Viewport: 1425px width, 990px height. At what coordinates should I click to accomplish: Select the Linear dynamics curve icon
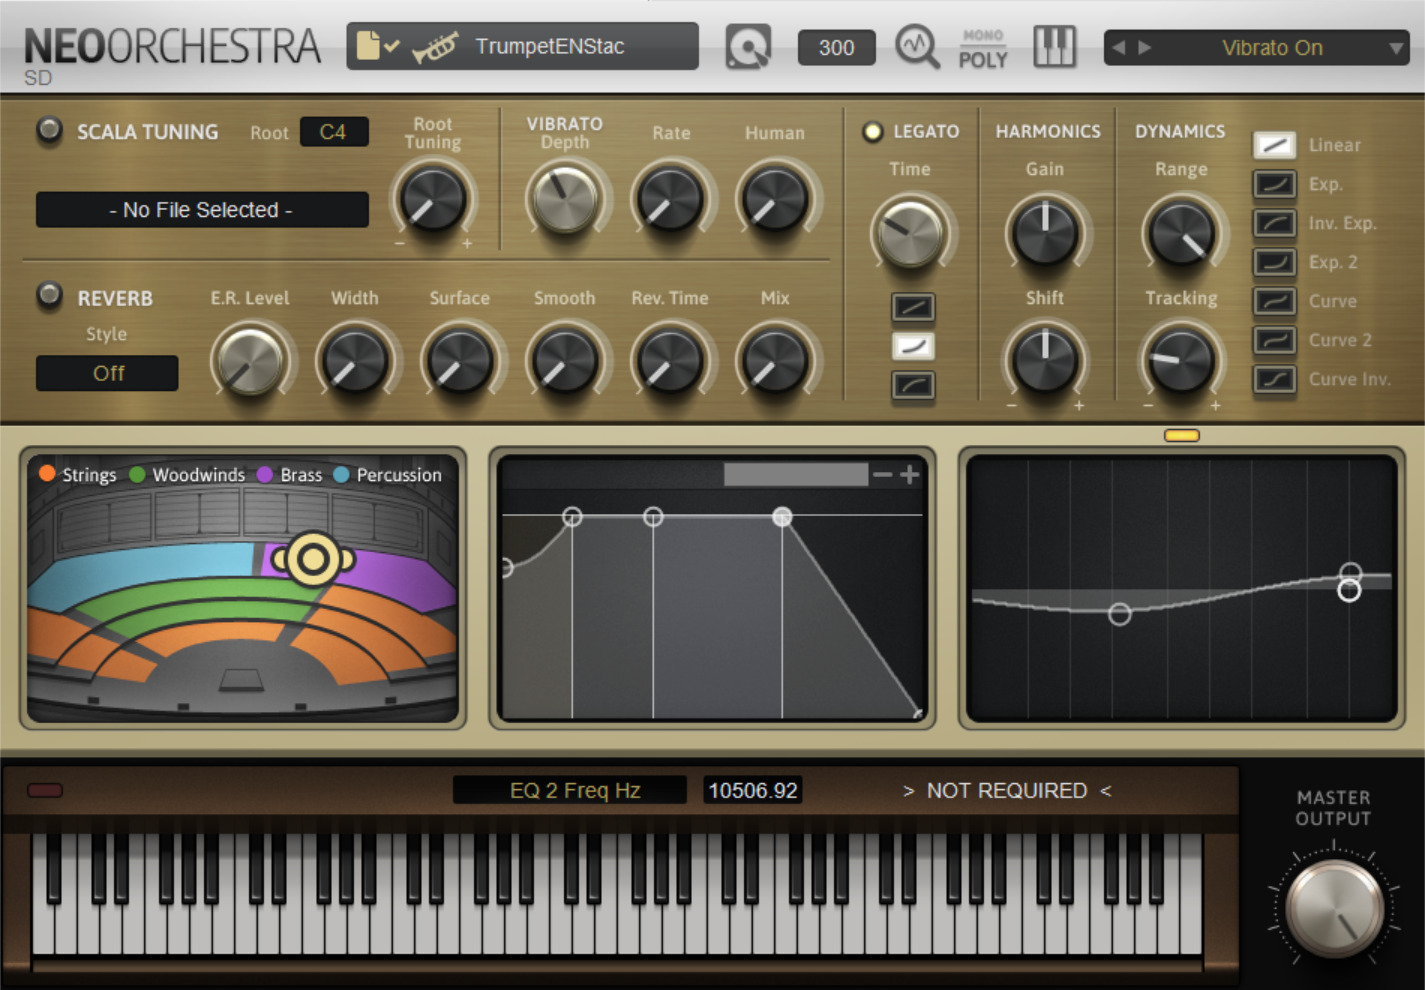(1274, 145)
